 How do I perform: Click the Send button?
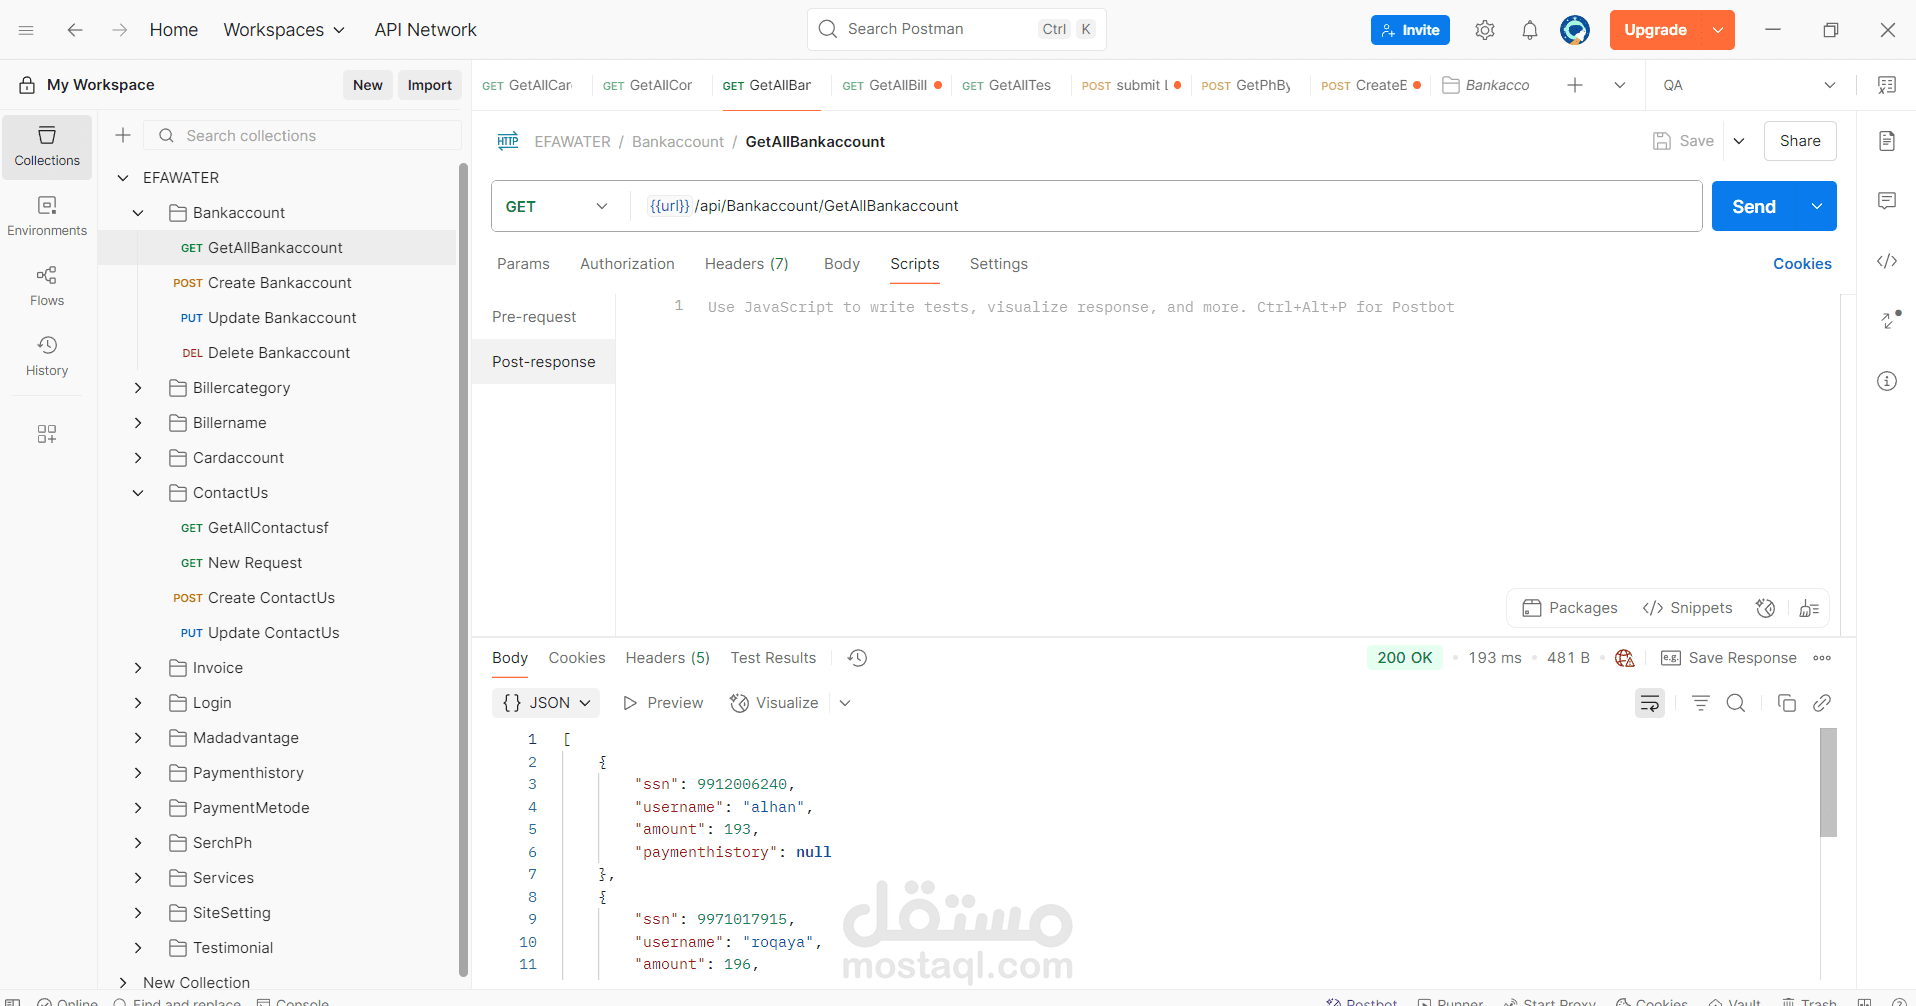(x=1755, y=206)
